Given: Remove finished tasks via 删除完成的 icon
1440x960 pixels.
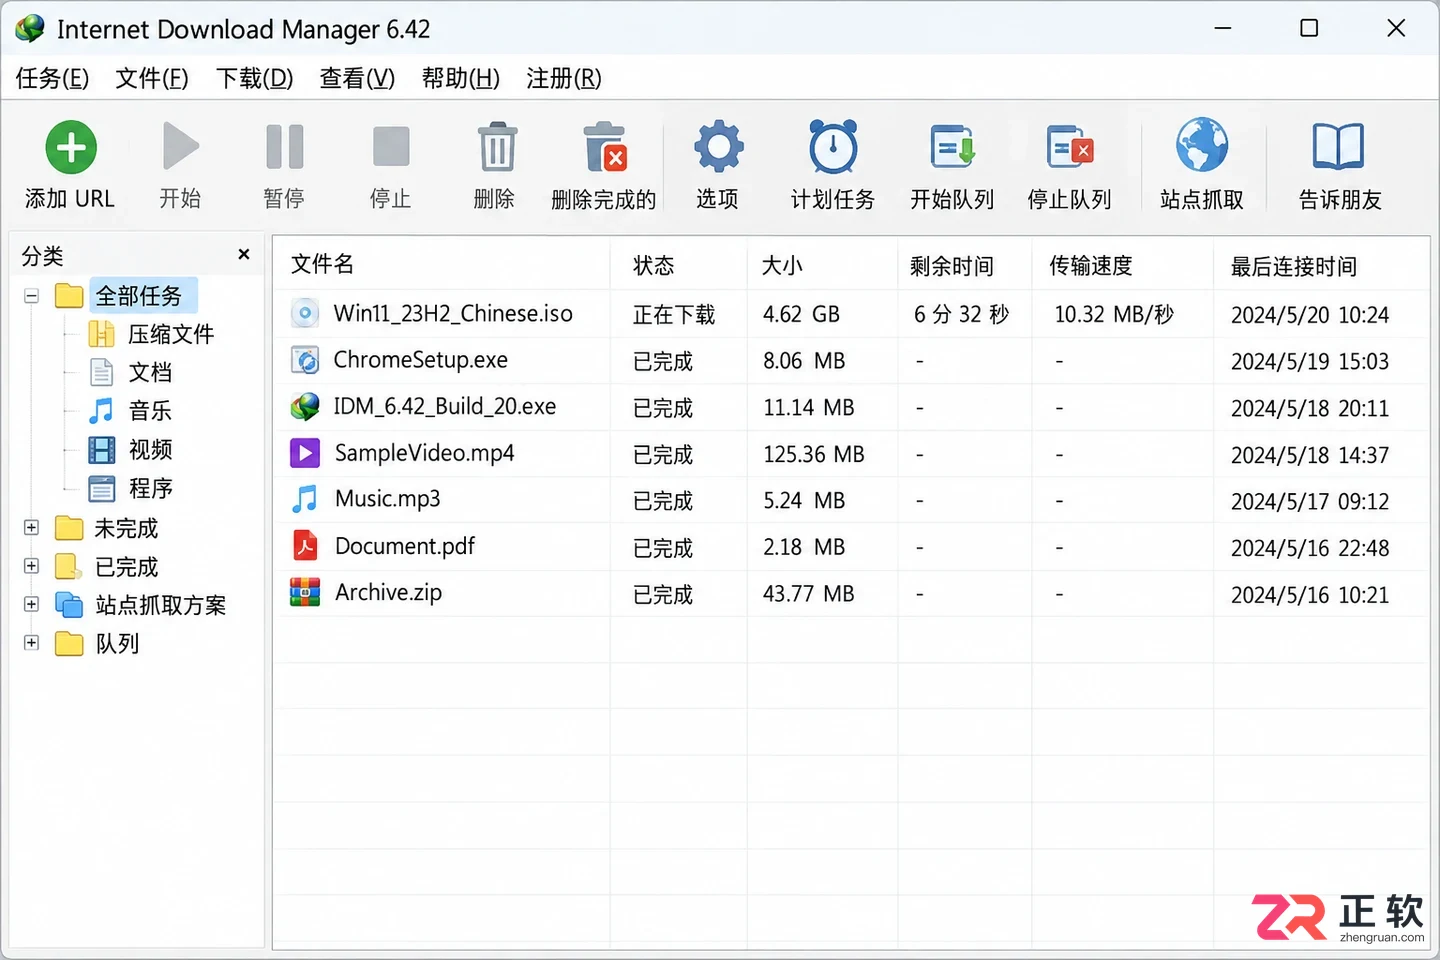Looking at the screenshot, I should (605, 147).
